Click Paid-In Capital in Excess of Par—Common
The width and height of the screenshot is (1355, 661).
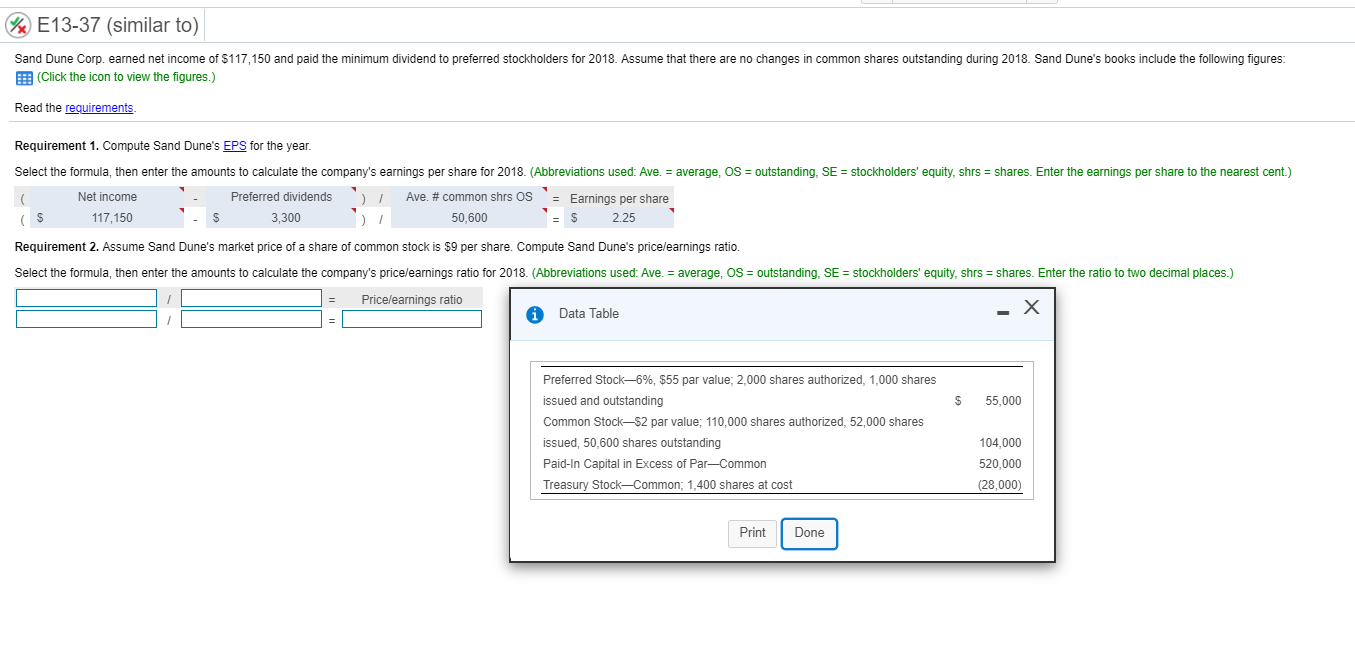pyautogui.click(x=654, y=464)
